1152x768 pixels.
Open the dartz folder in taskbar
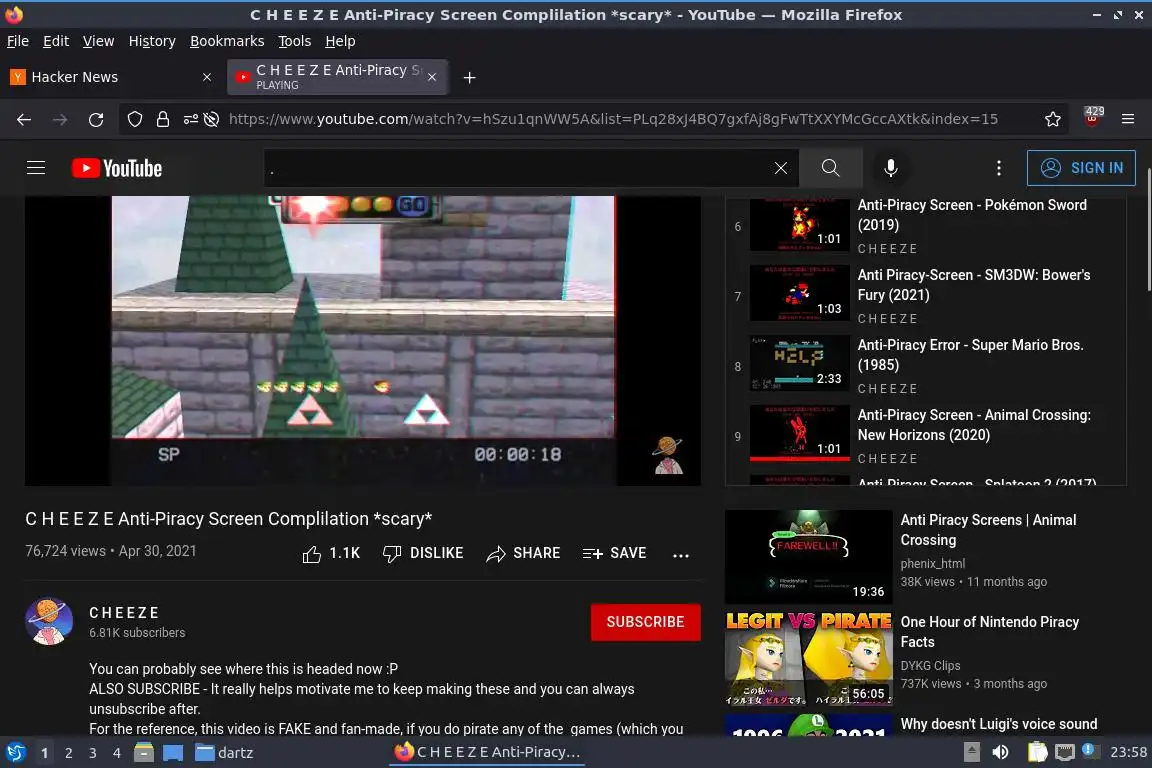pyautogui.click(x=224, y=753)
